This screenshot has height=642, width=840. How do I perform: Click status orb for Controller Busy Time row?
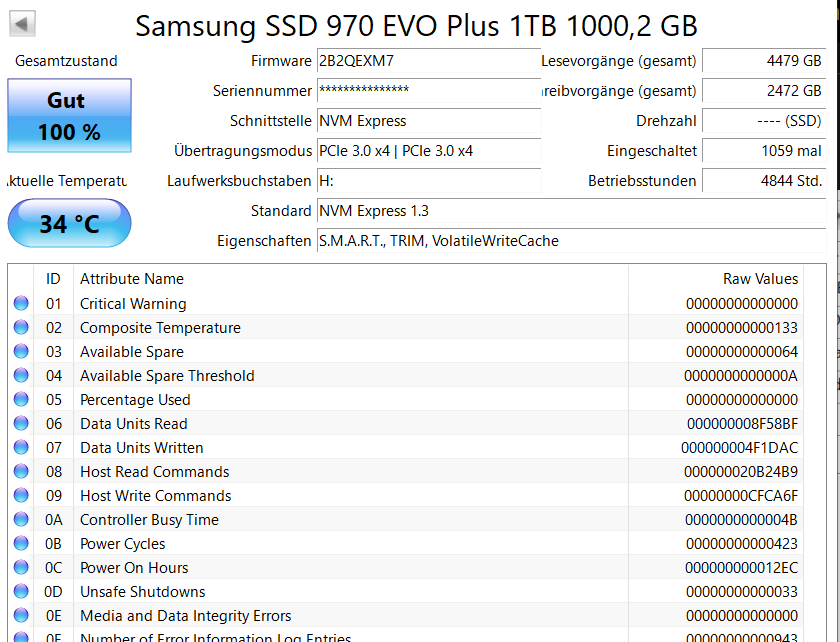pos(21,519)
